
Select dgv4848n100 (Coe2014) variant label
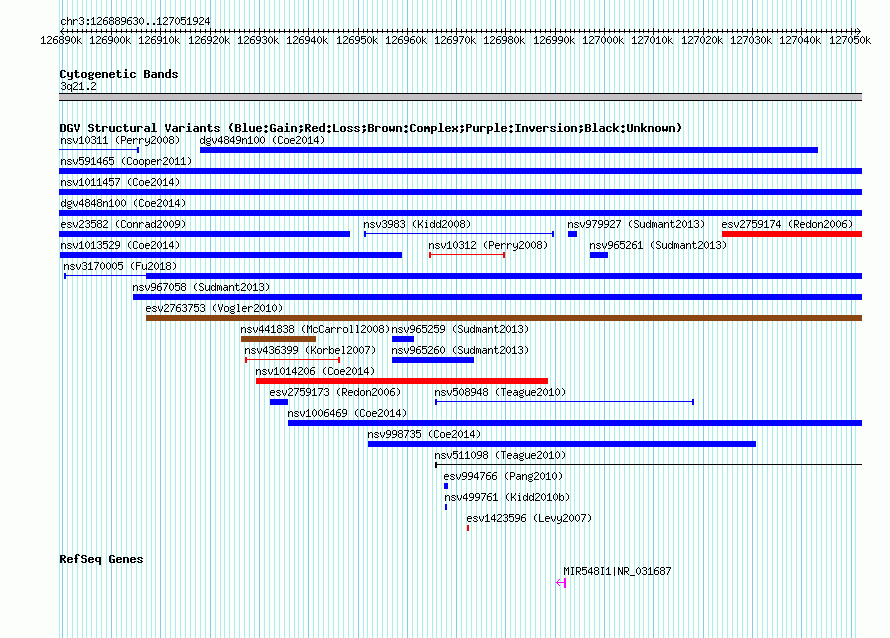(123, 203)
